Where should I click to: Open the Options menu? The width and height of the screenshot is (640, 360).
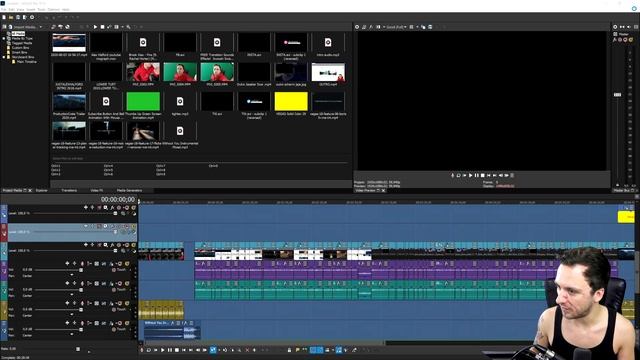tap(53, 9)
